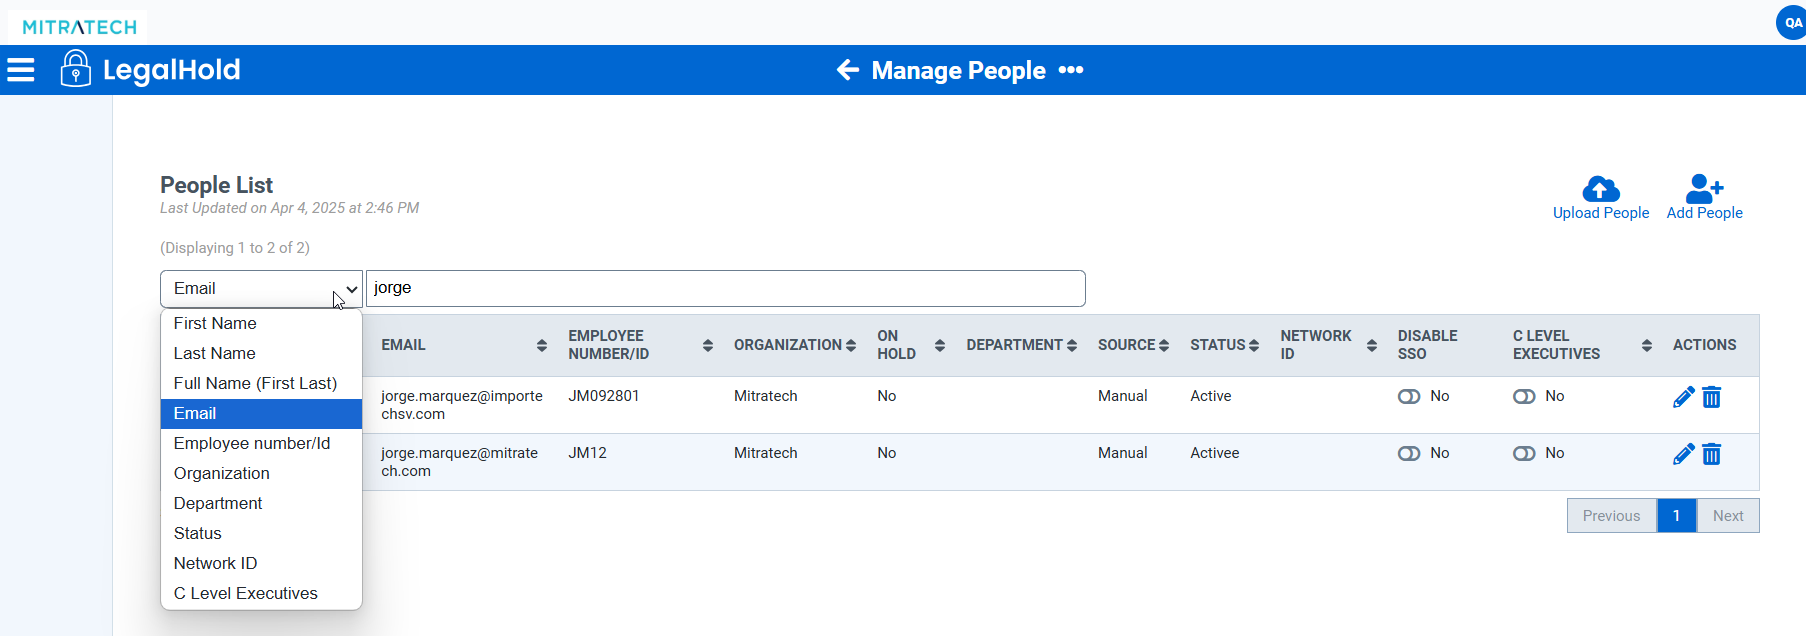Click the Add People user-plus icon
Screen dimensions: 1806x636
(1705, 188)
